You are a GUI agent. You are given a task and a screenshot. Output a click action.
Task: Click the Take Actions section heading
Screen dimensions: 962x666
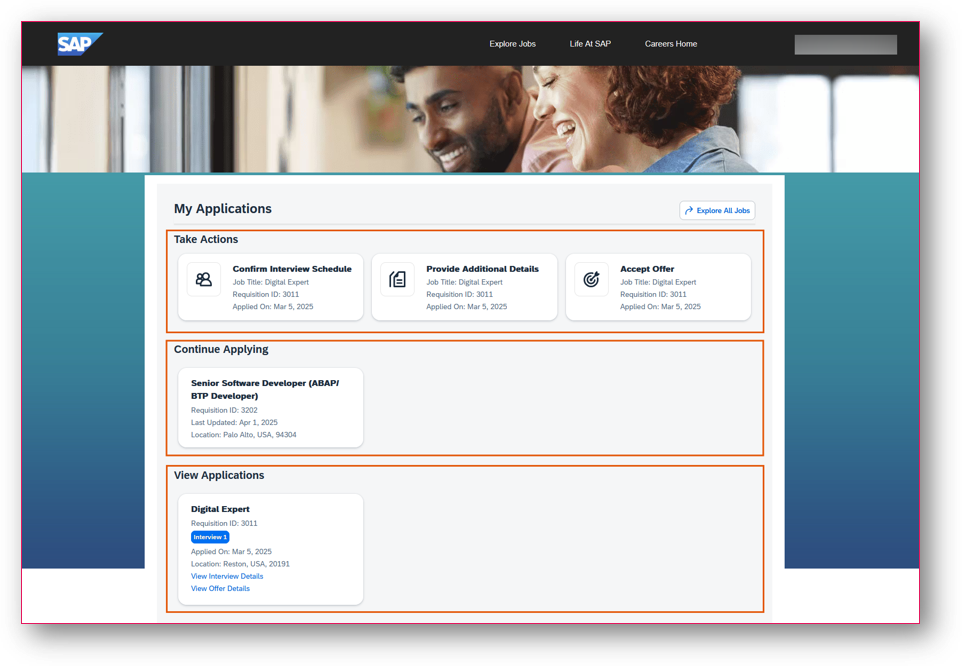point(206,239)
